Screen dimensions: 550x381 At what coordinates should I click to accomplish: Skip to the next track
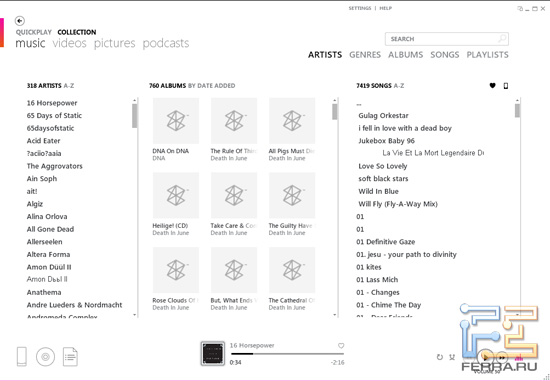pyautogui.click(x=502, y=357)
